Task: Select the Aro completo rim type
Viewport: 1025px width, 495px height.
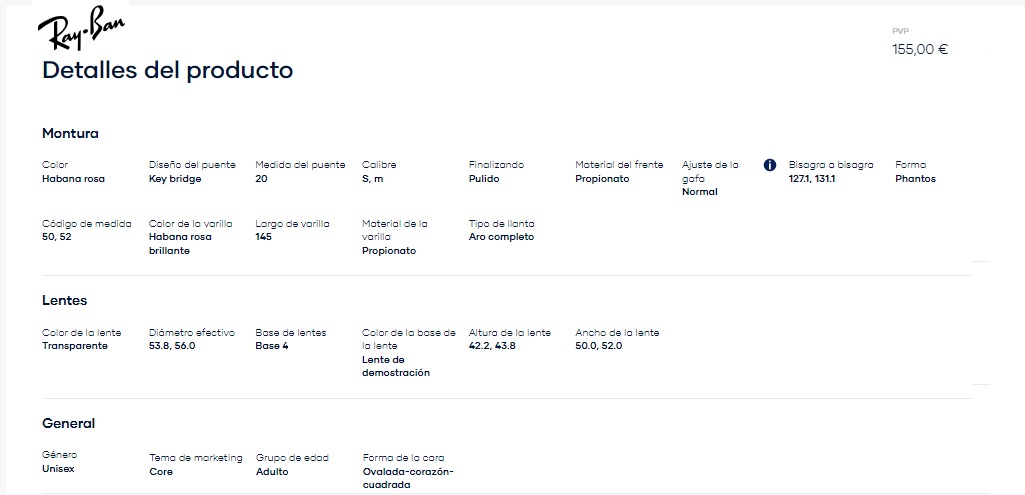Action: click(x=501, y=237)
